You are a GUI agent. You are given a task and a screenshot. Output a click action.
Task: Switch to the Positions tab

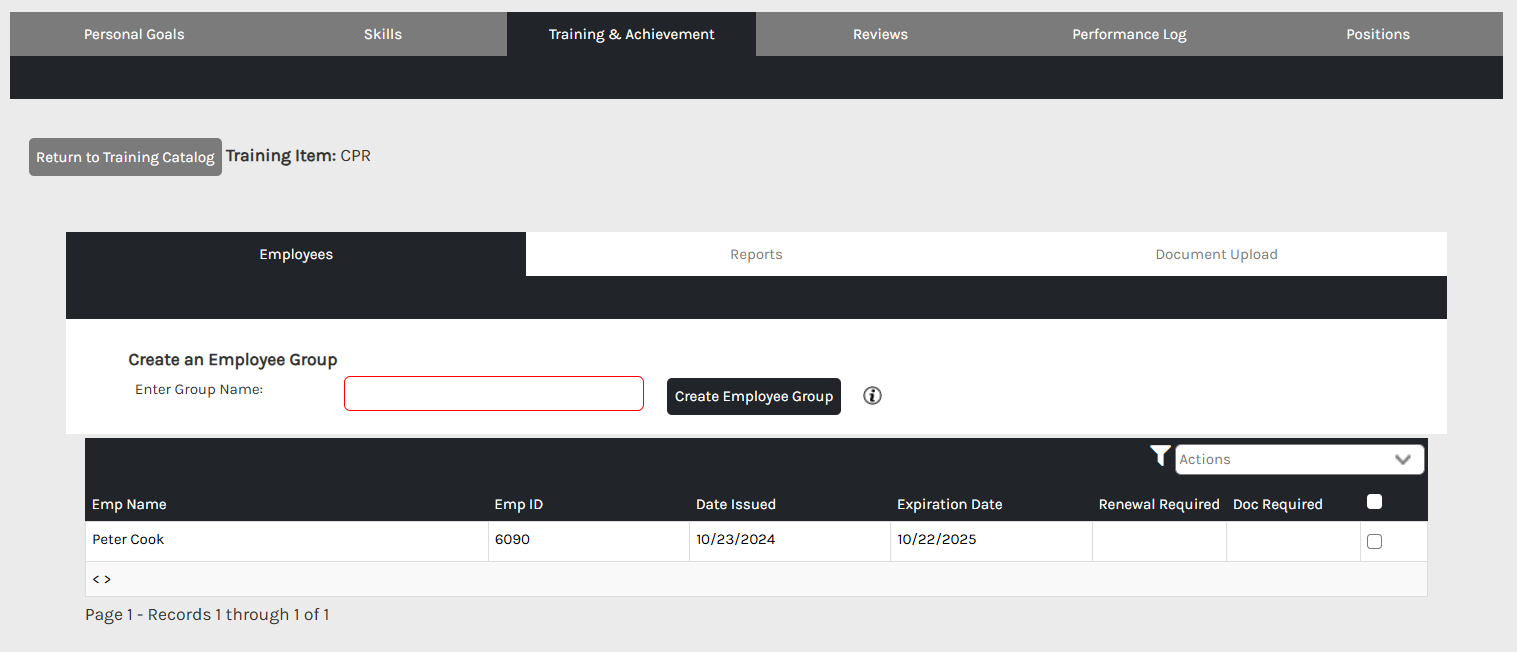point(1378,34)
